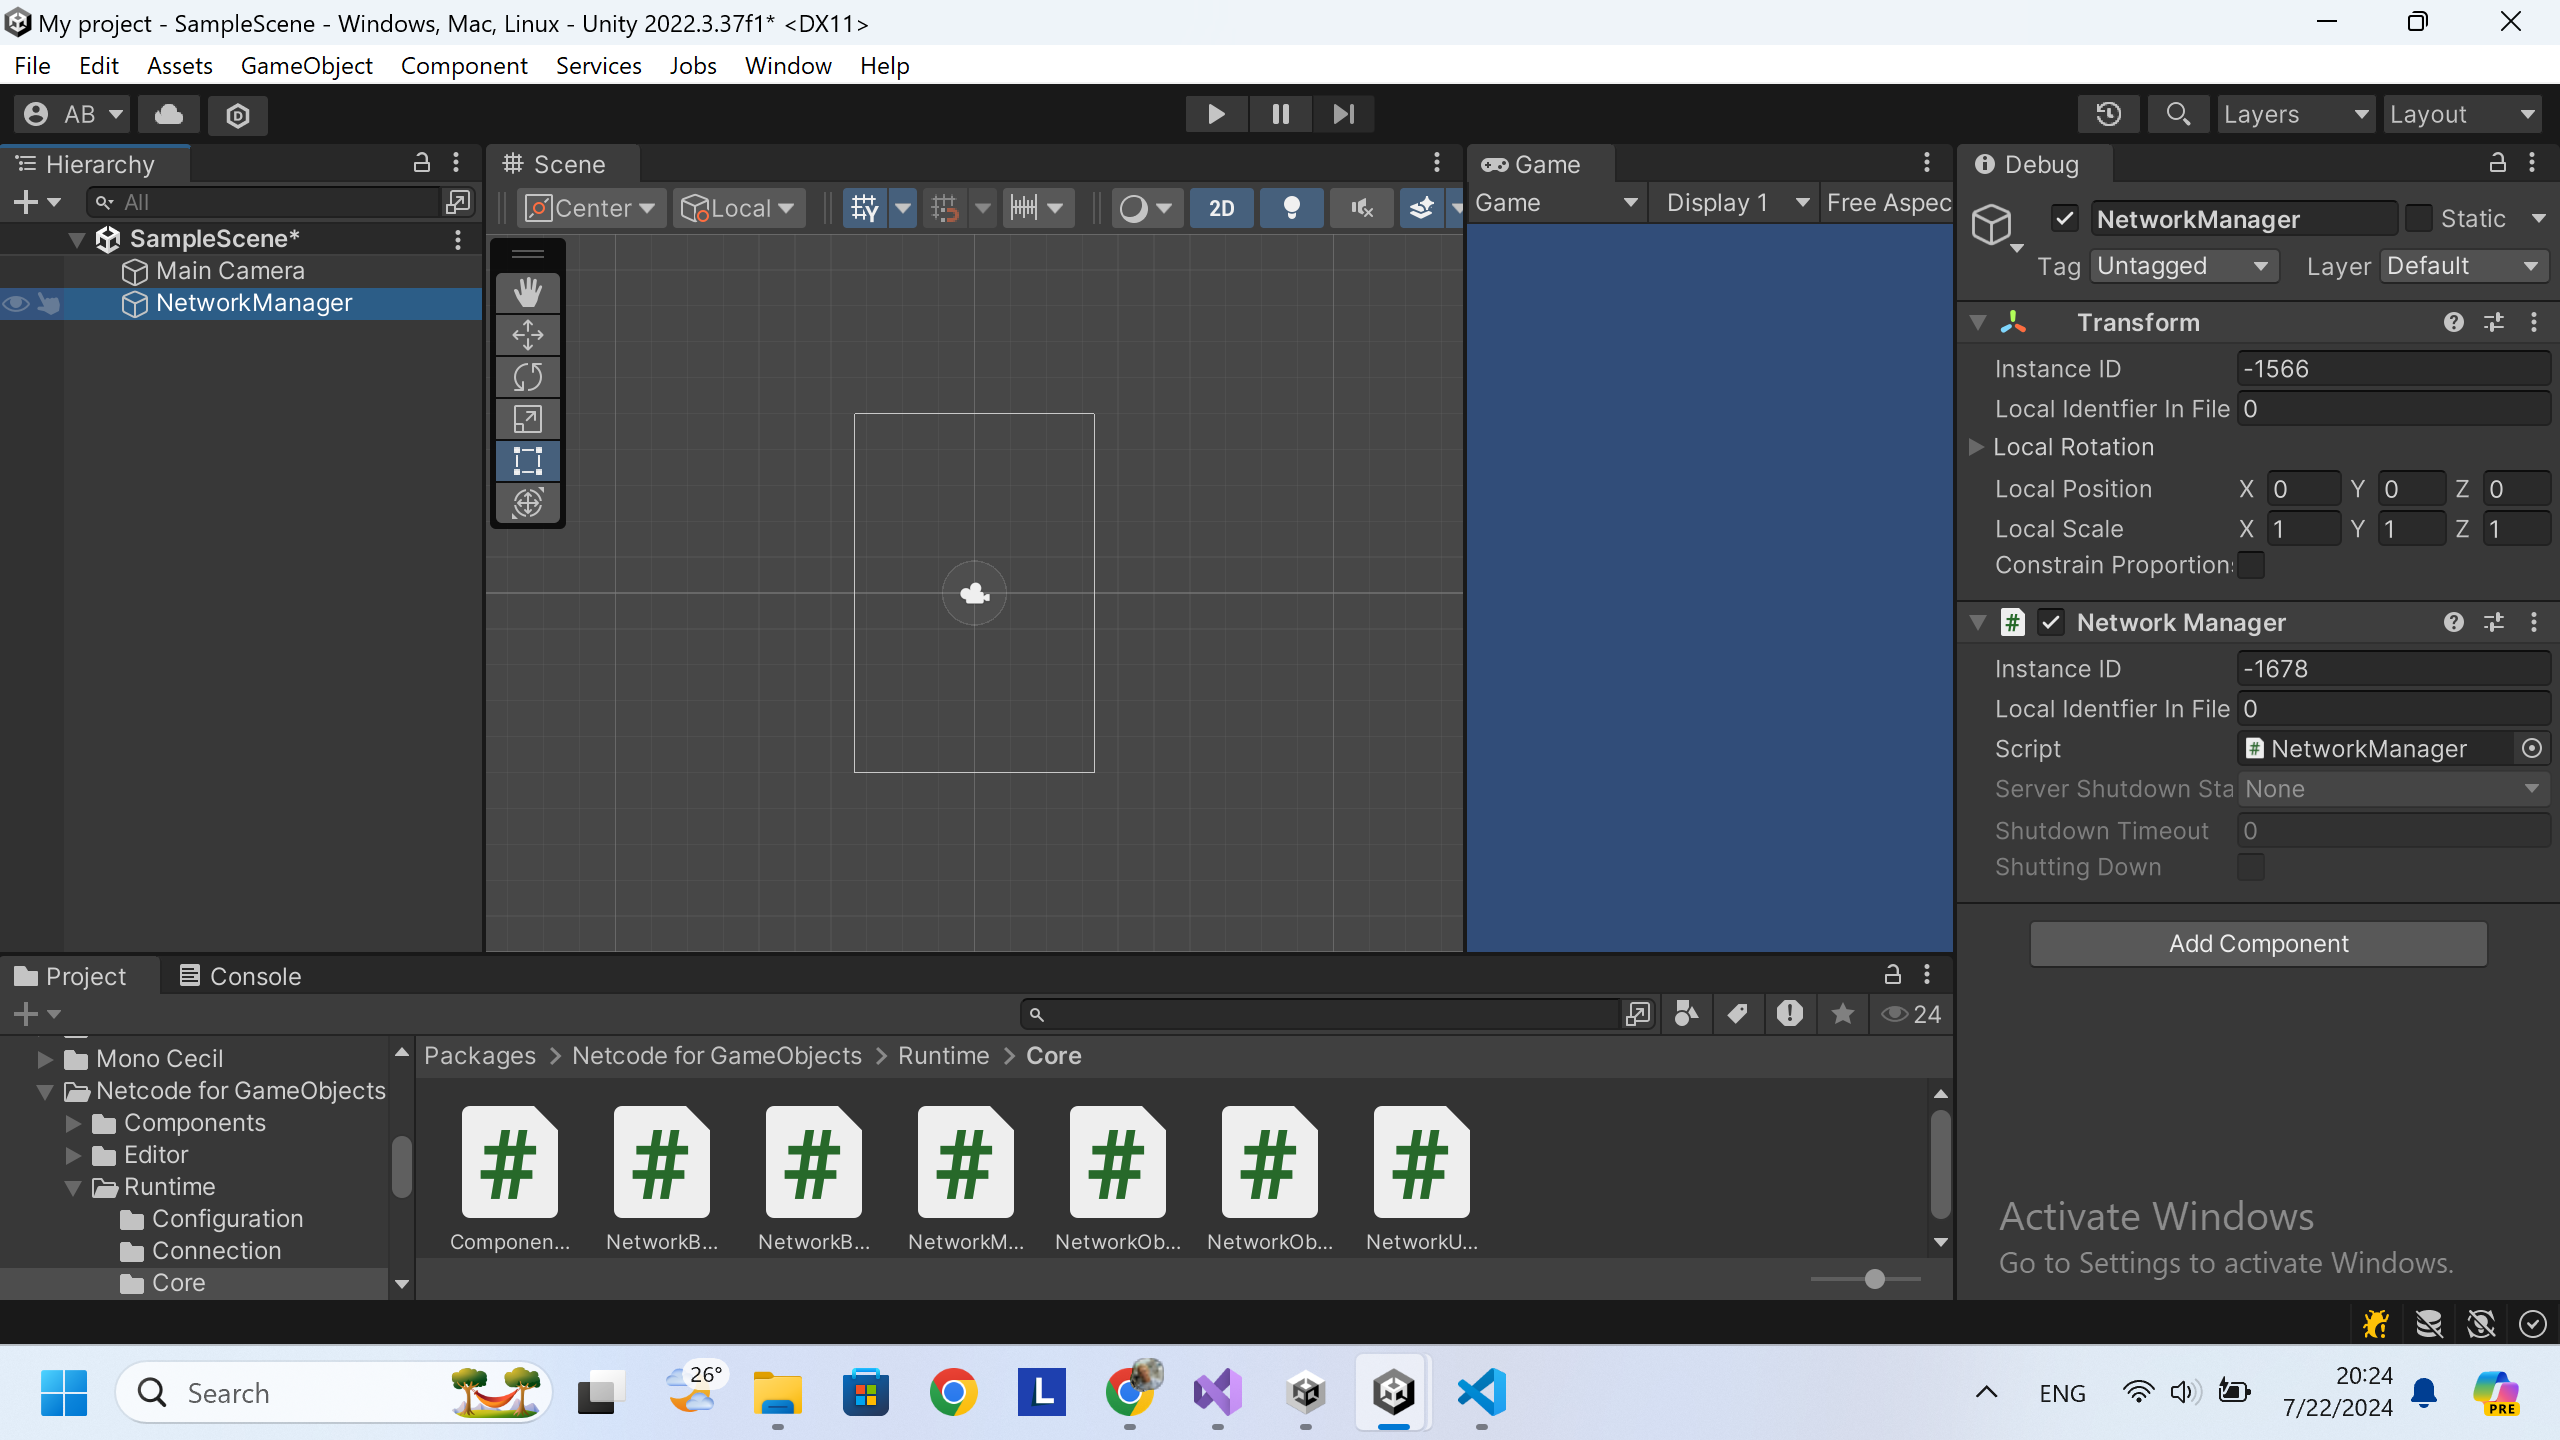This screenshot has height=1440, width=2560.
Task: Adjust the Project panel thumbnail size slider
Action: (x=1874, y=1279)
